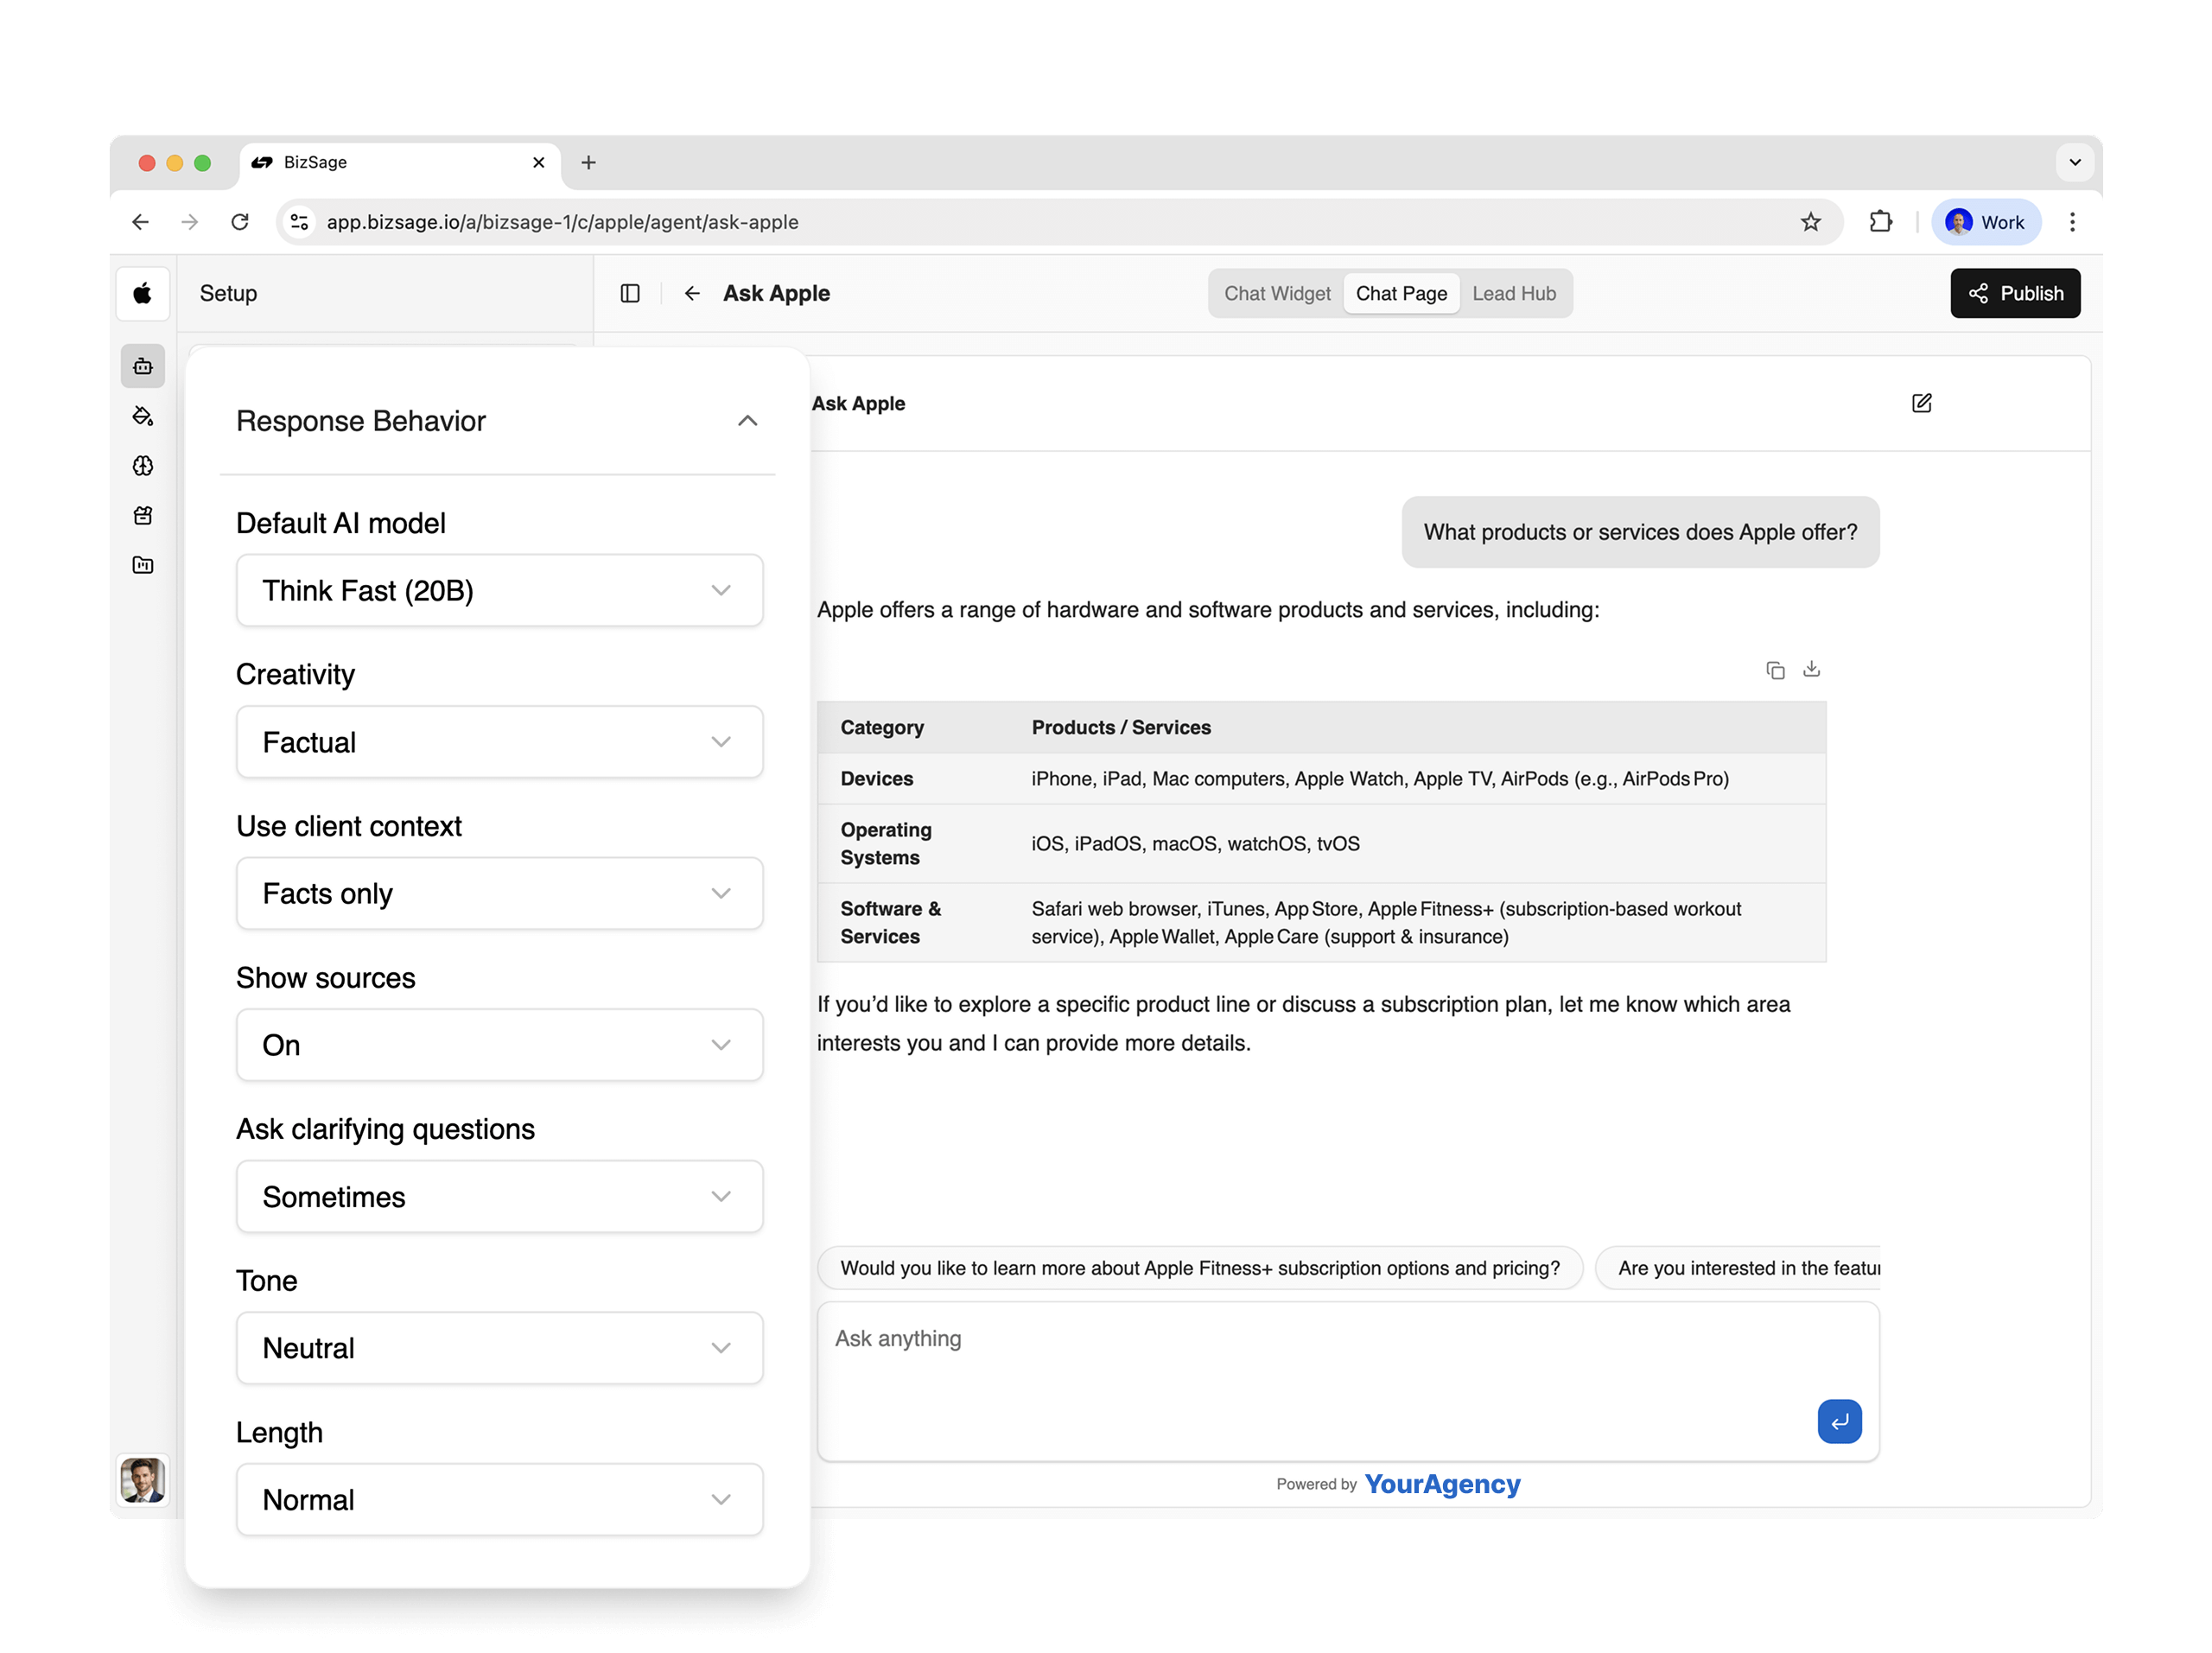Click the Publish button
Image resolution: width=2212 pixels, height=1653 pixels.
(x=2014, y=293)
